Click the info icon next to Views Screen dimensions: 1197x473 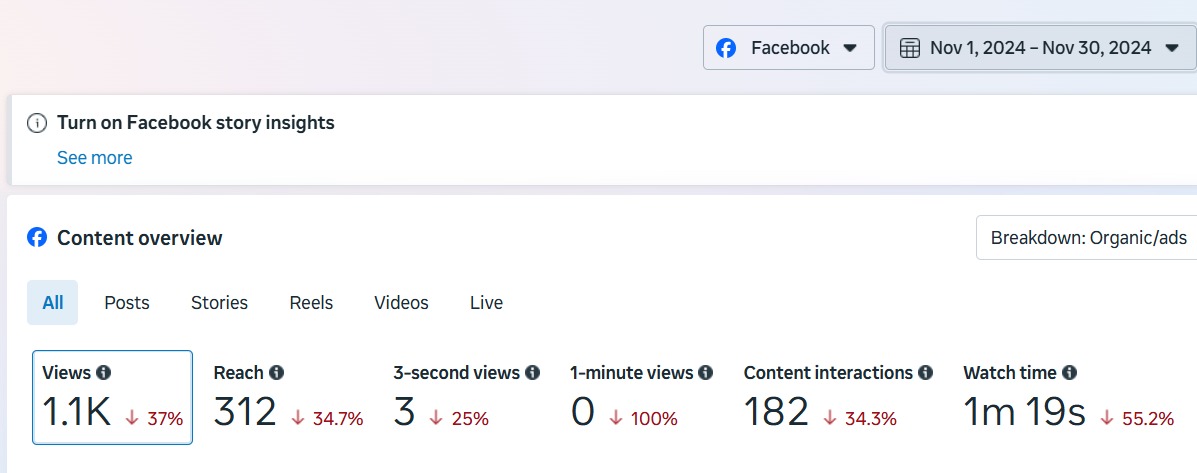[x=104, y=373]
